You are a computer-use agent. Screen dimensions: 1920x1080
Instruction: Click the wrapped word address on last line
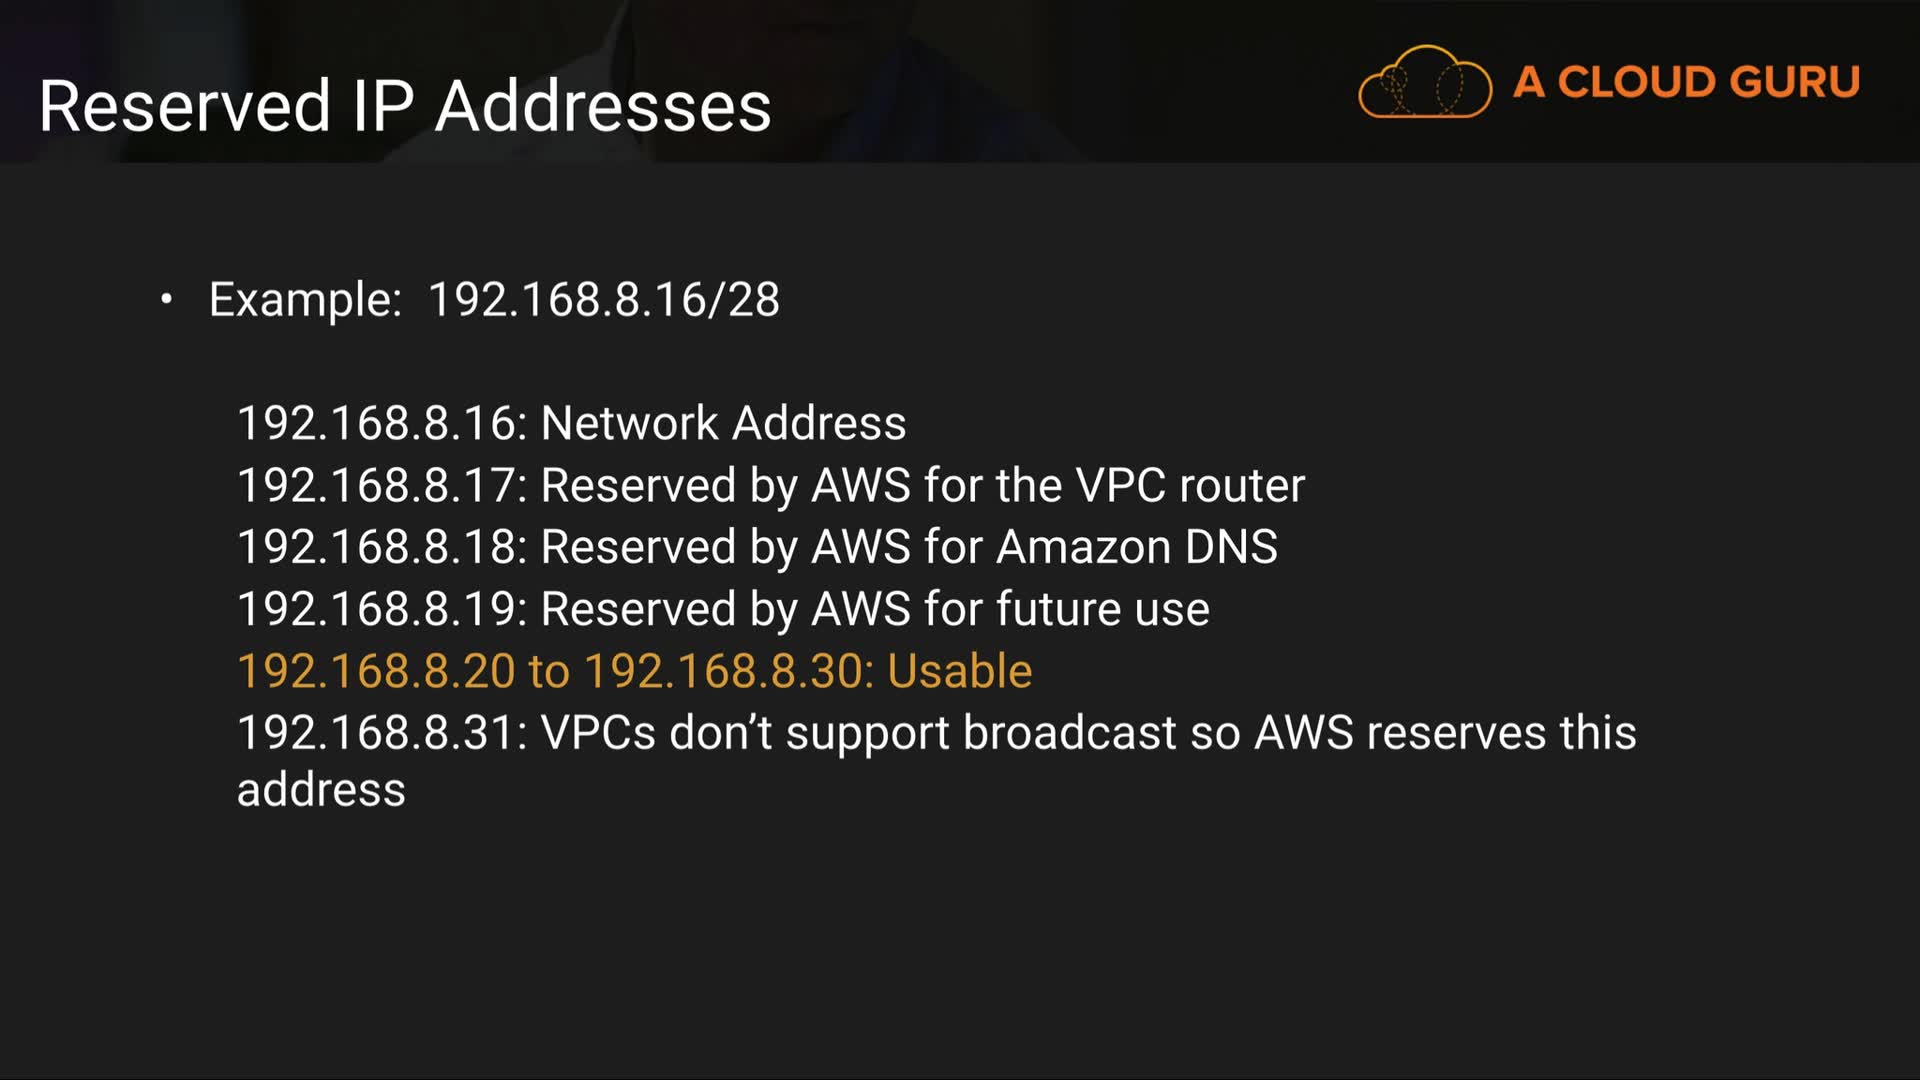pos(321,790)
